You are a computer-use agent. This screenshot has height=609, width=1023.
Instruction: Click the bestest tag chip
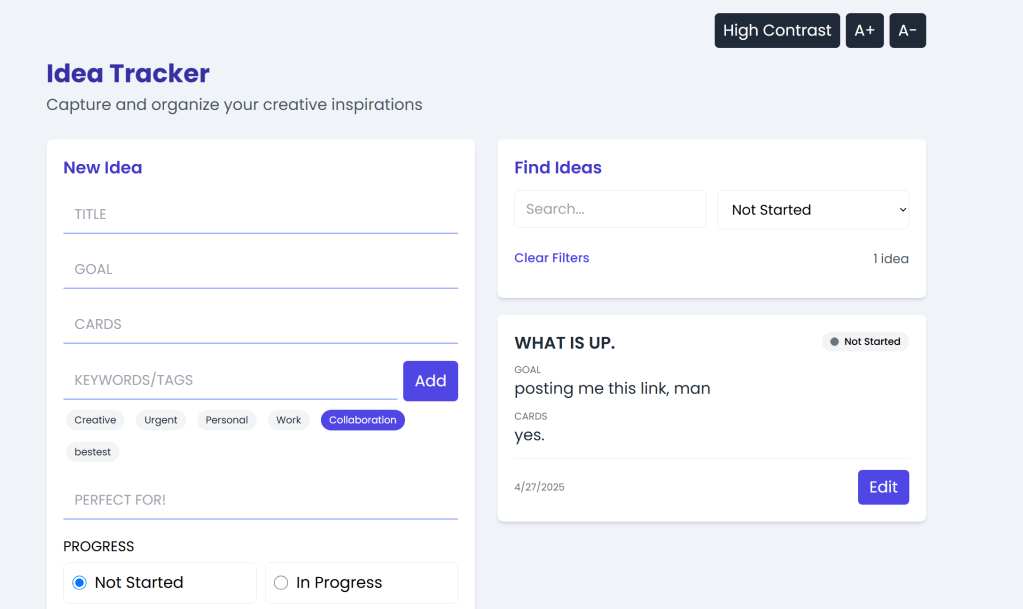click(92, 452)
